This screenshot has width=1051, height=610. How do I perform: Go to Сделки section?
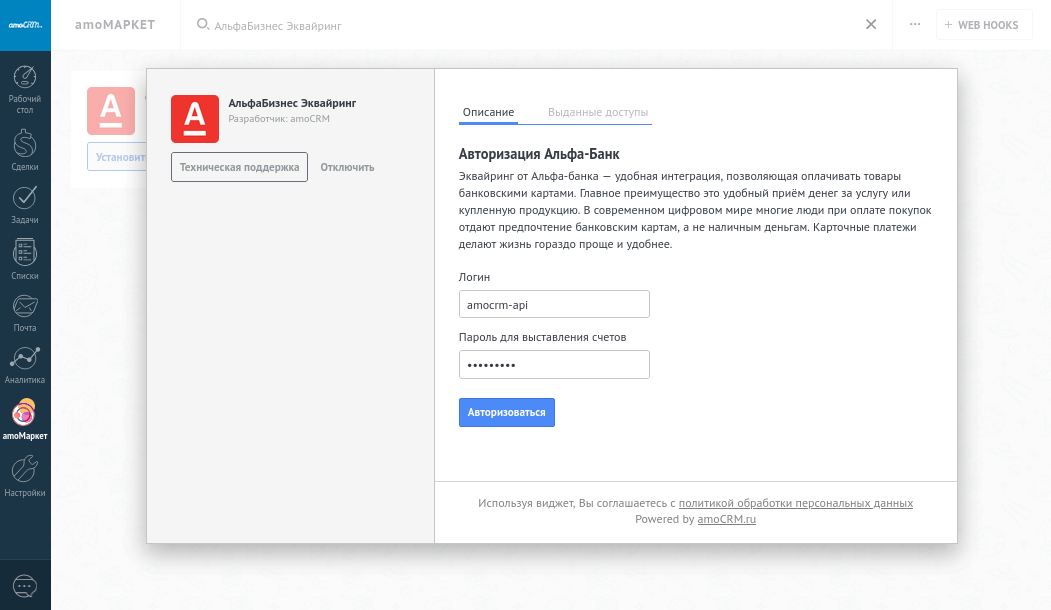(25, 150)
